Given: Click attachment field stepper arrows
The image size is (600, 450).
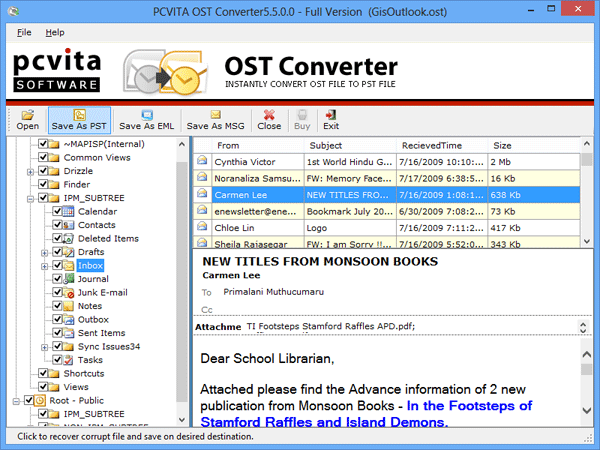Looking at the screenshot, I should [x=583, y=327].
